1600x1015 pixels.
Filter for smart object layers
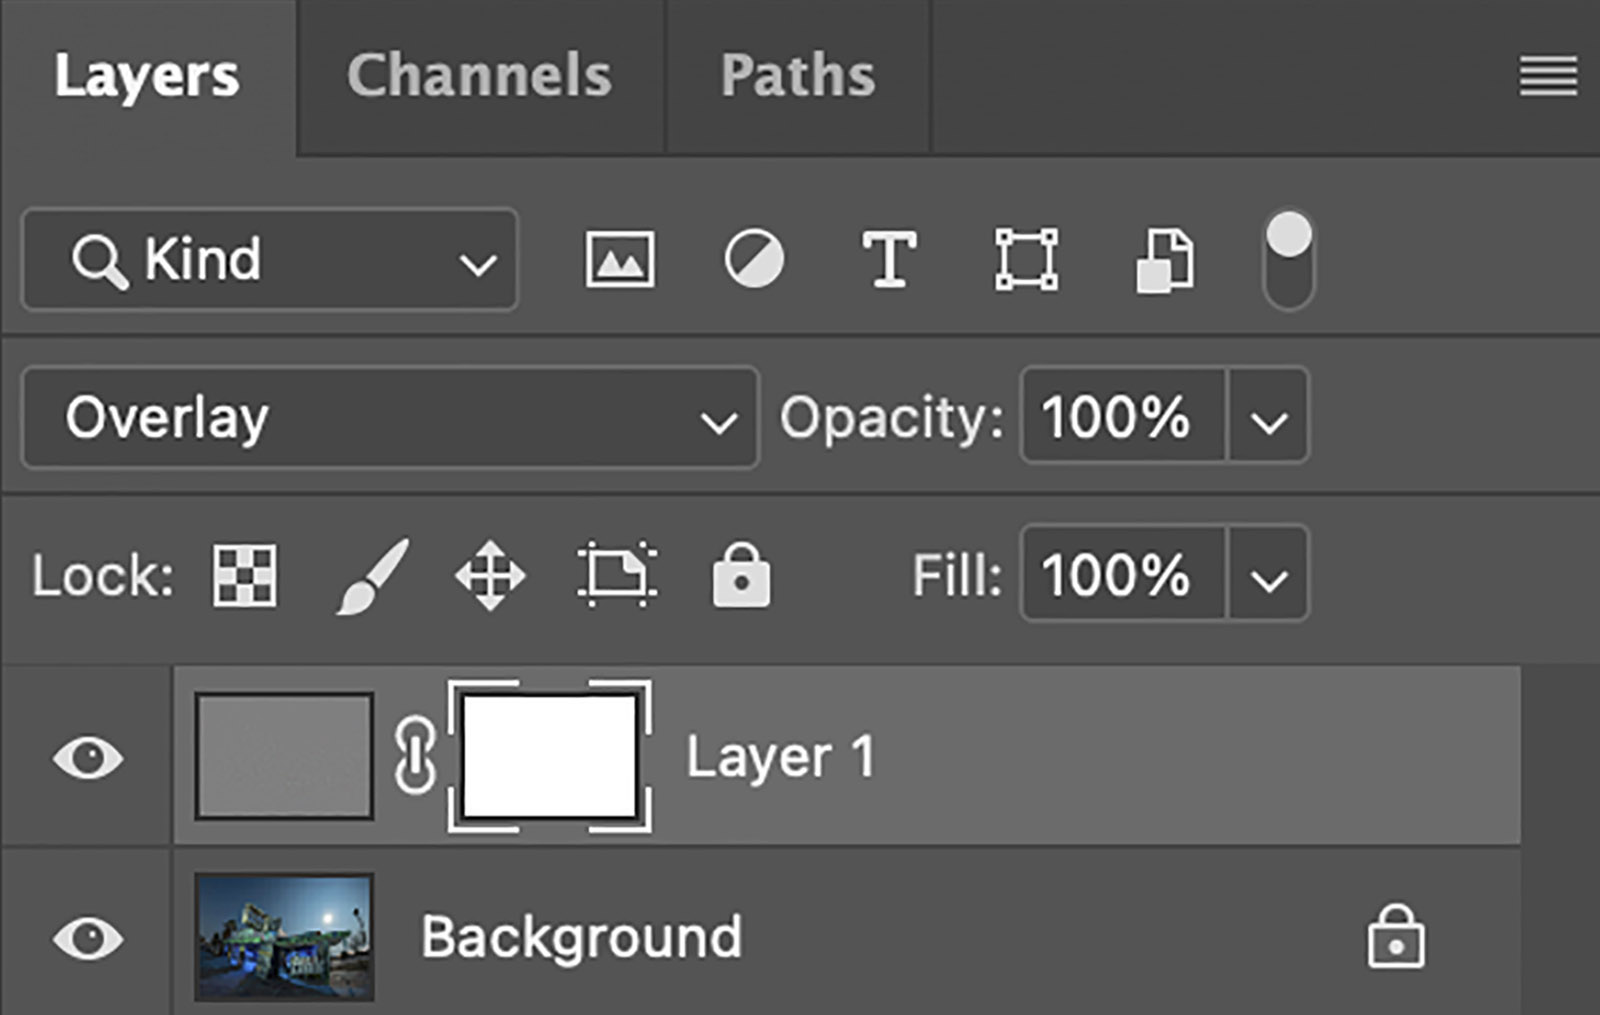(1164, 260)
